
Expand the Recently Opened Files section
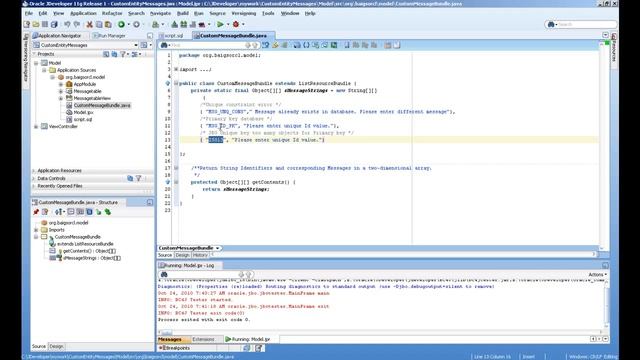pos(34,186)
